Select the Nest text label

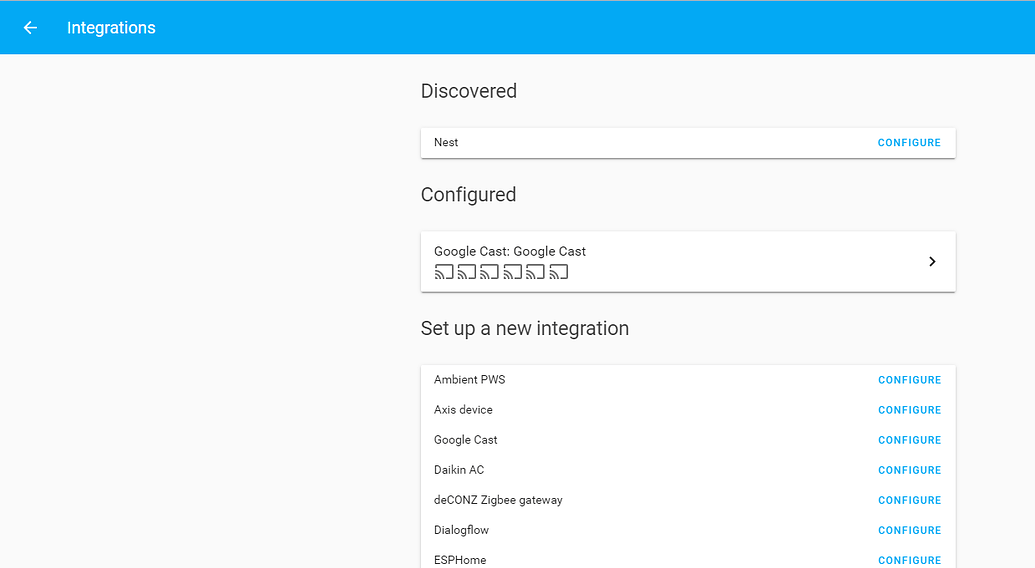tap(446, 142)
